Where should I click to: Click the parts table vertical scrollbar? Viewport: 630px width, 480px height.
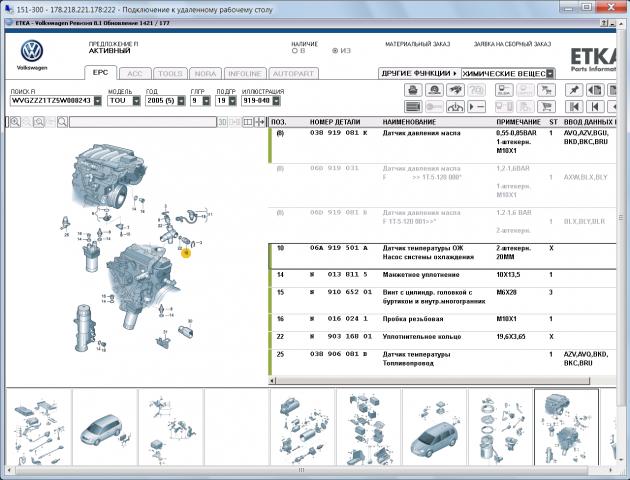[620, 217]
